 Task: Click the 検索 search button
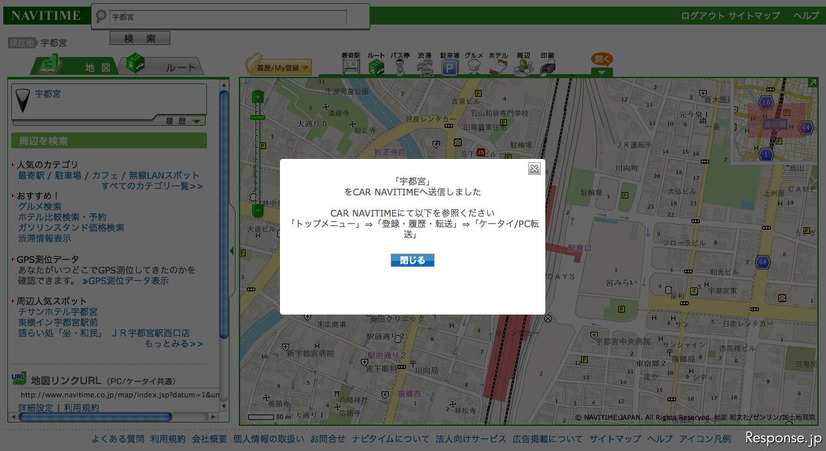pyautogui.click(x=140, y=38)
